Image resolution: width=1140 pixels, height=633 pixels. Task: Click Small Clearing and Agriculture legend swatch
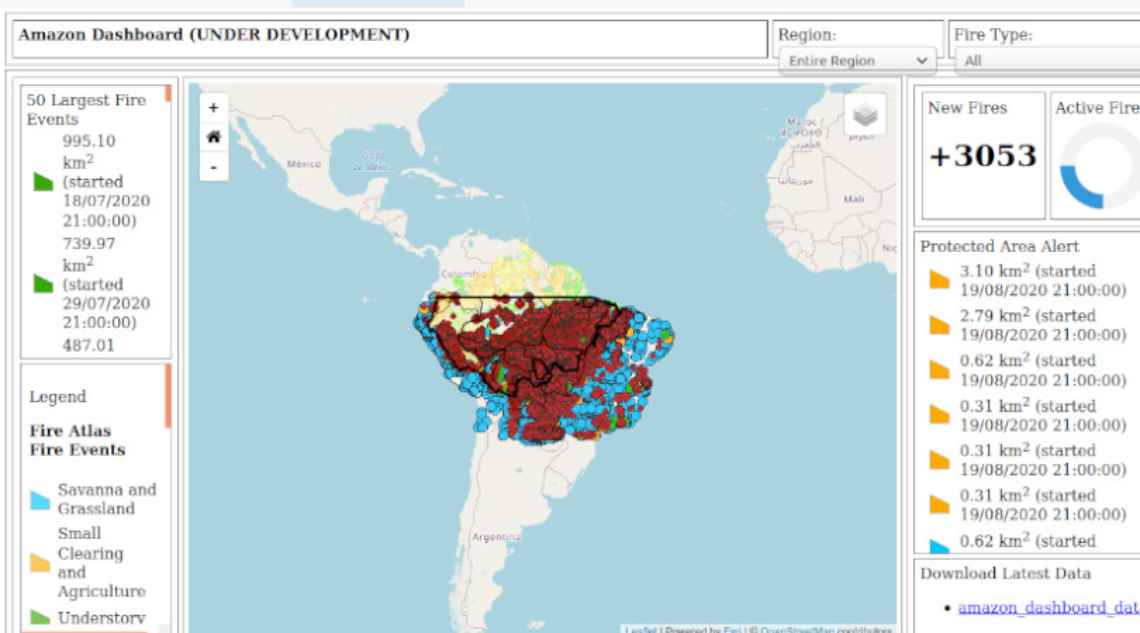coord(40,562)
